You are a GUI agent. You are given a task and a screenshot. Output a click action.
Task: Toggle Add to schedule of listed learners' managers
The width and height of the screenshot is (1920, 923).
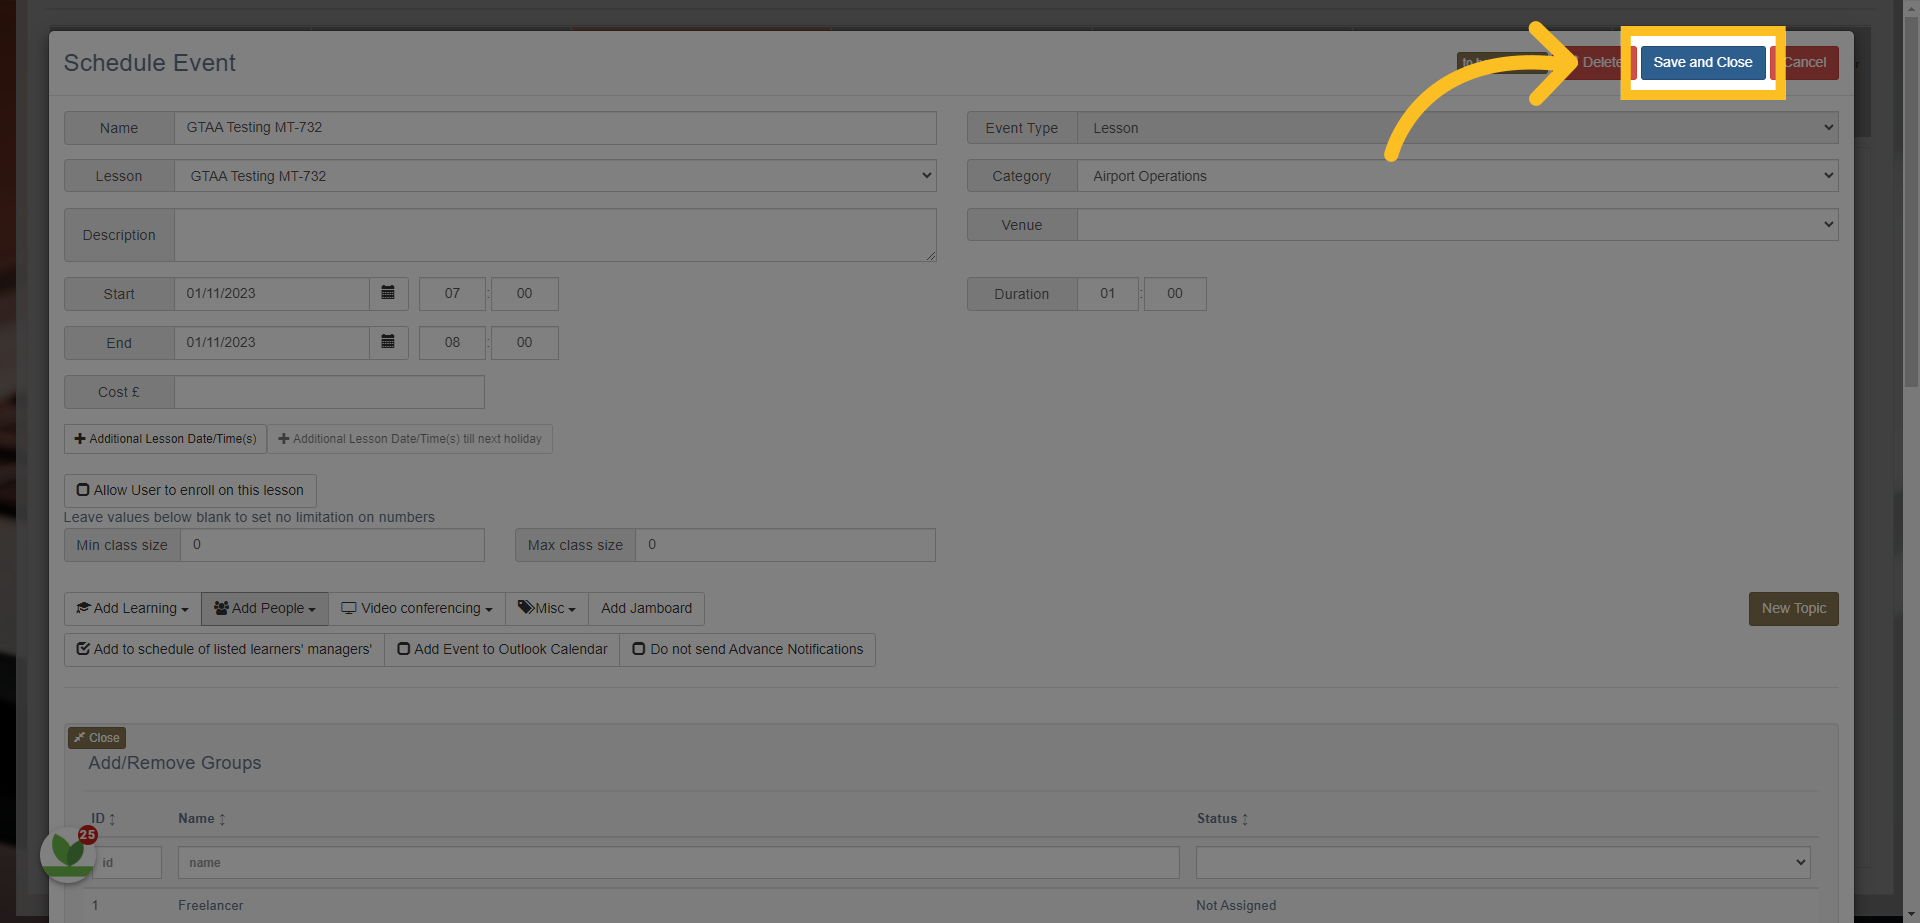224,650
